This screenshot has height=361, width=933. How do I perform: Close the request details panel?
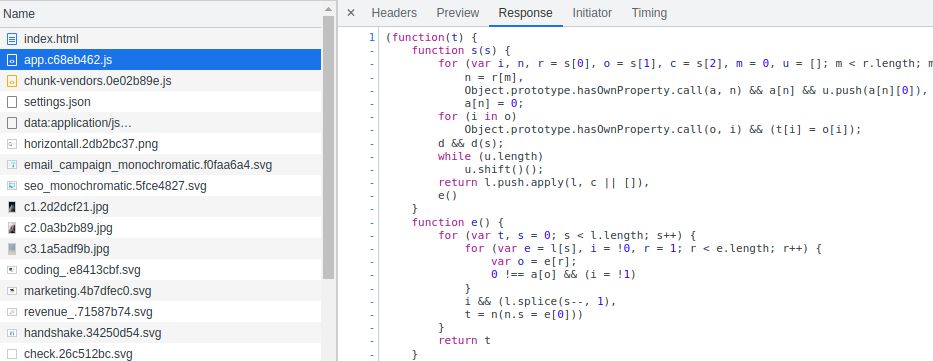click(x=351, y=13)
